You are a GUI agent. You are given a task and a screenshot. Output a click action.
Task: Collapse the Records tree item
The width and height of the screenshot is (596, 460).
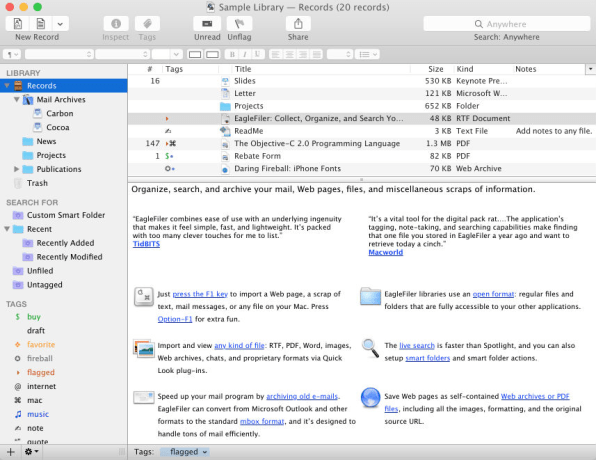coord(7,86)
